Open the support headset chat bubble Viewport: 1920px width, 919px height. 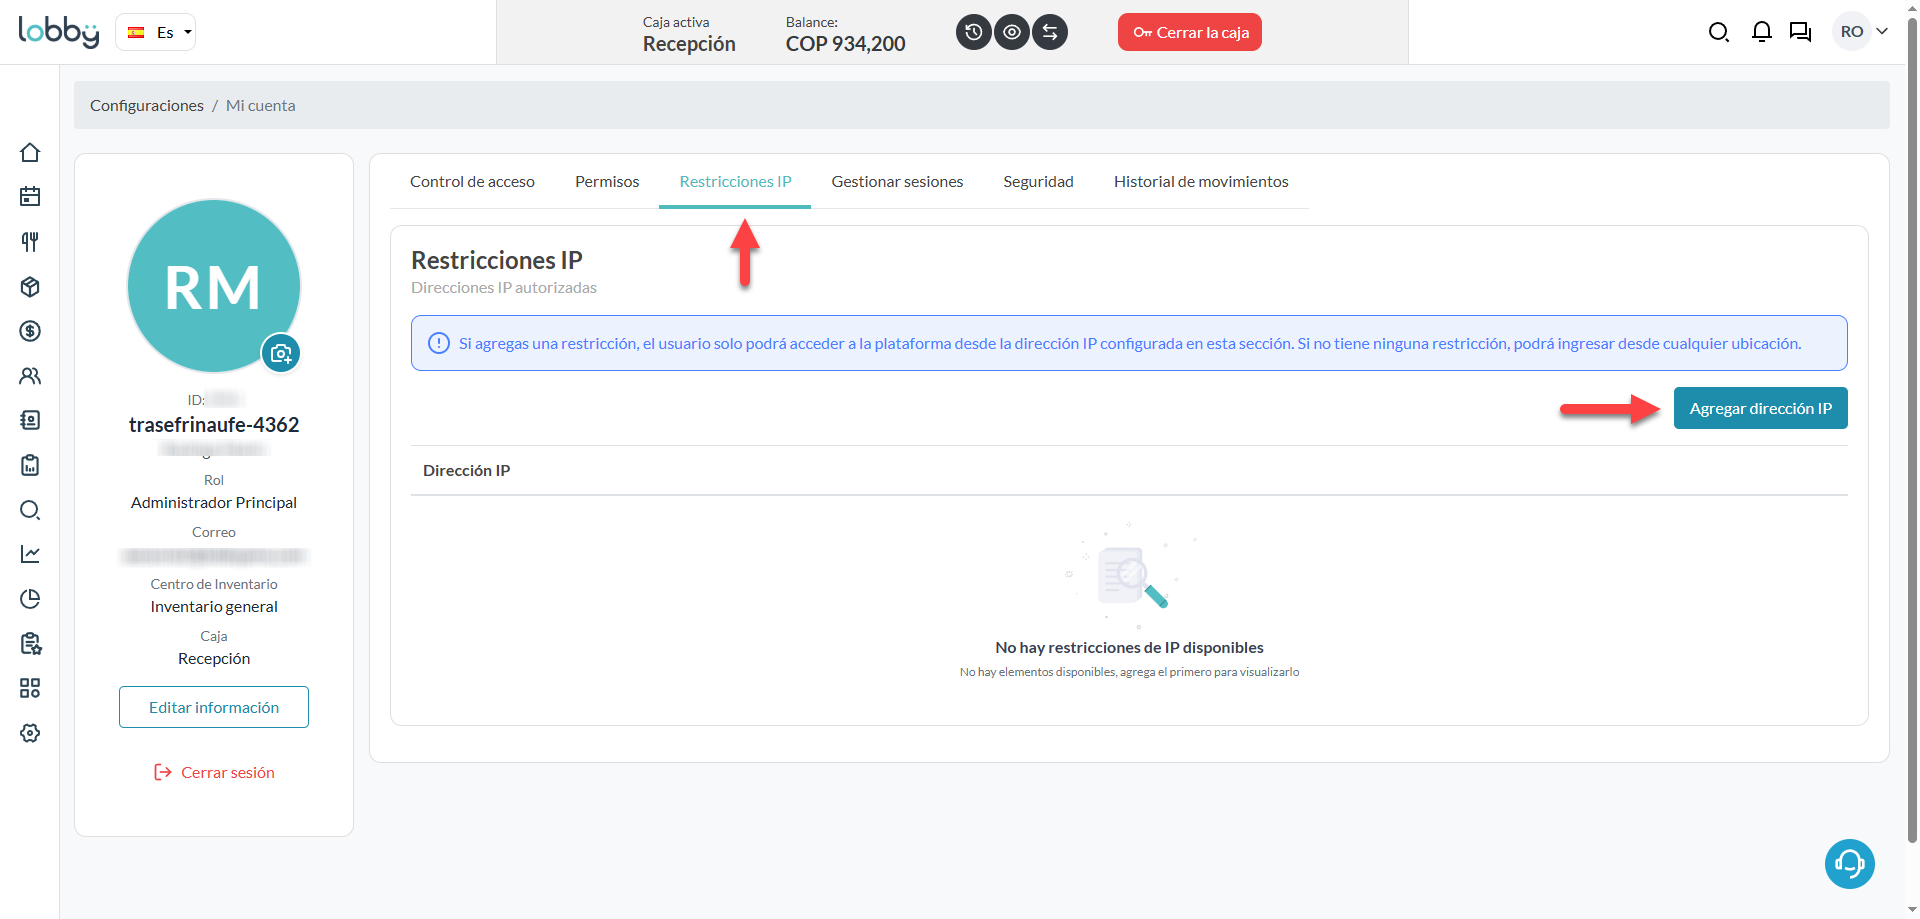coord(1849,864)
